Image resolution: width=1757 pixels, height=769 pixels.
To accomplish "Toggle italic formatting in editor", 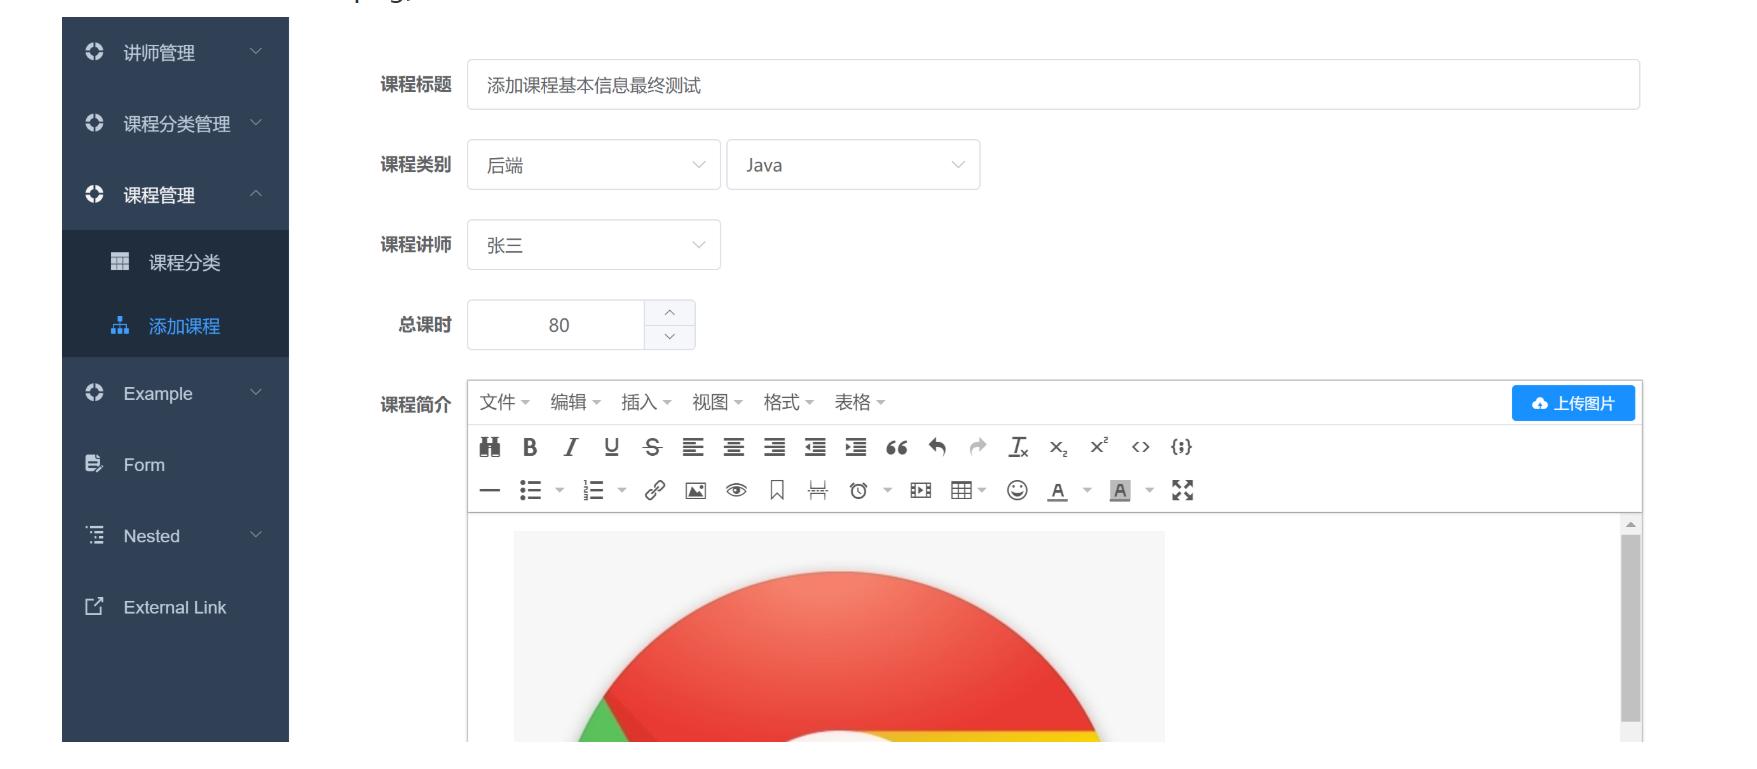I will [x=571, y=447].
